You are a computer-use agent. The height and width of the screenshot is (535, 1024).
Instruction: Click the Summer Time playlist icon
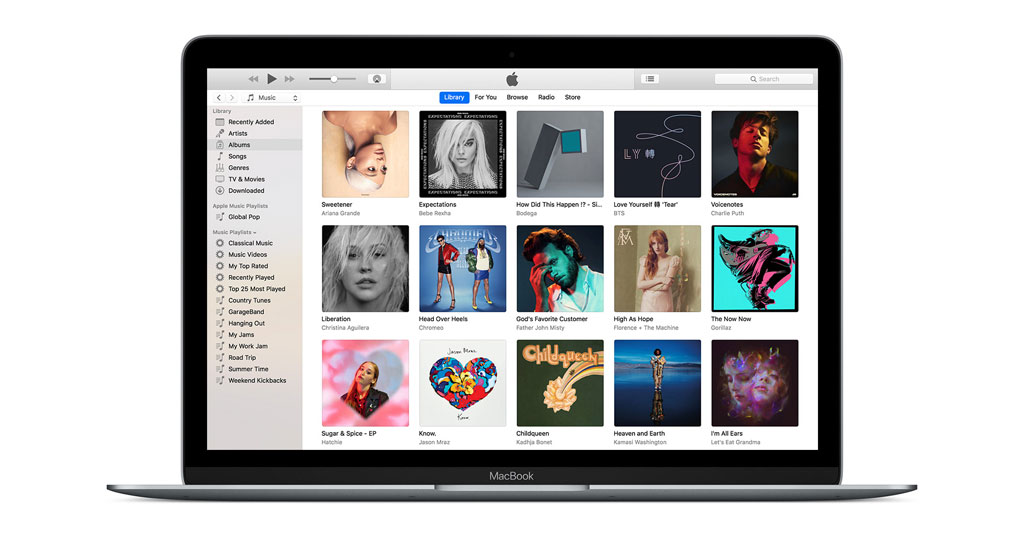(220, 369)
